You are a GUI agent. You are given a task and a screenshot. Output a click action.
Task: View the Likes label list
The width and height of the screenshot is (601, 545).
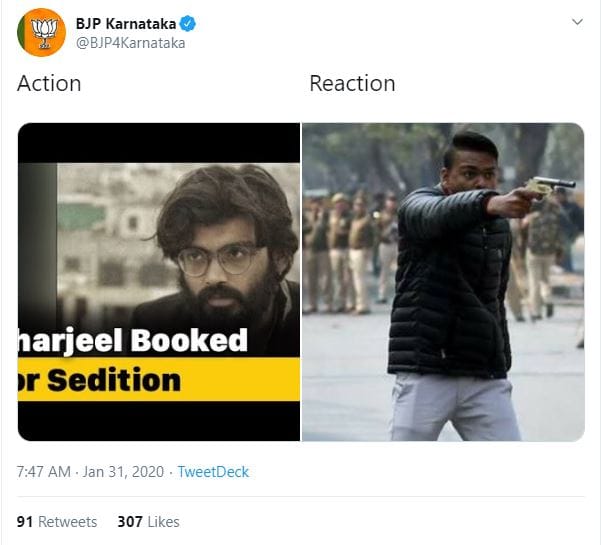point(163,522)
